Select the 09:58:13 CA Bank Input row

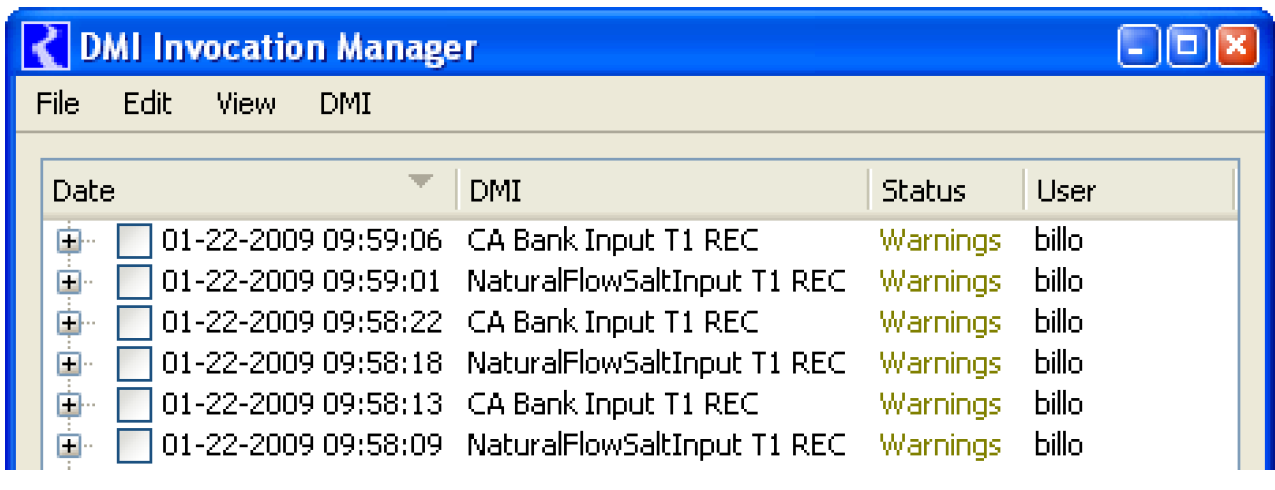coord(612,404)
